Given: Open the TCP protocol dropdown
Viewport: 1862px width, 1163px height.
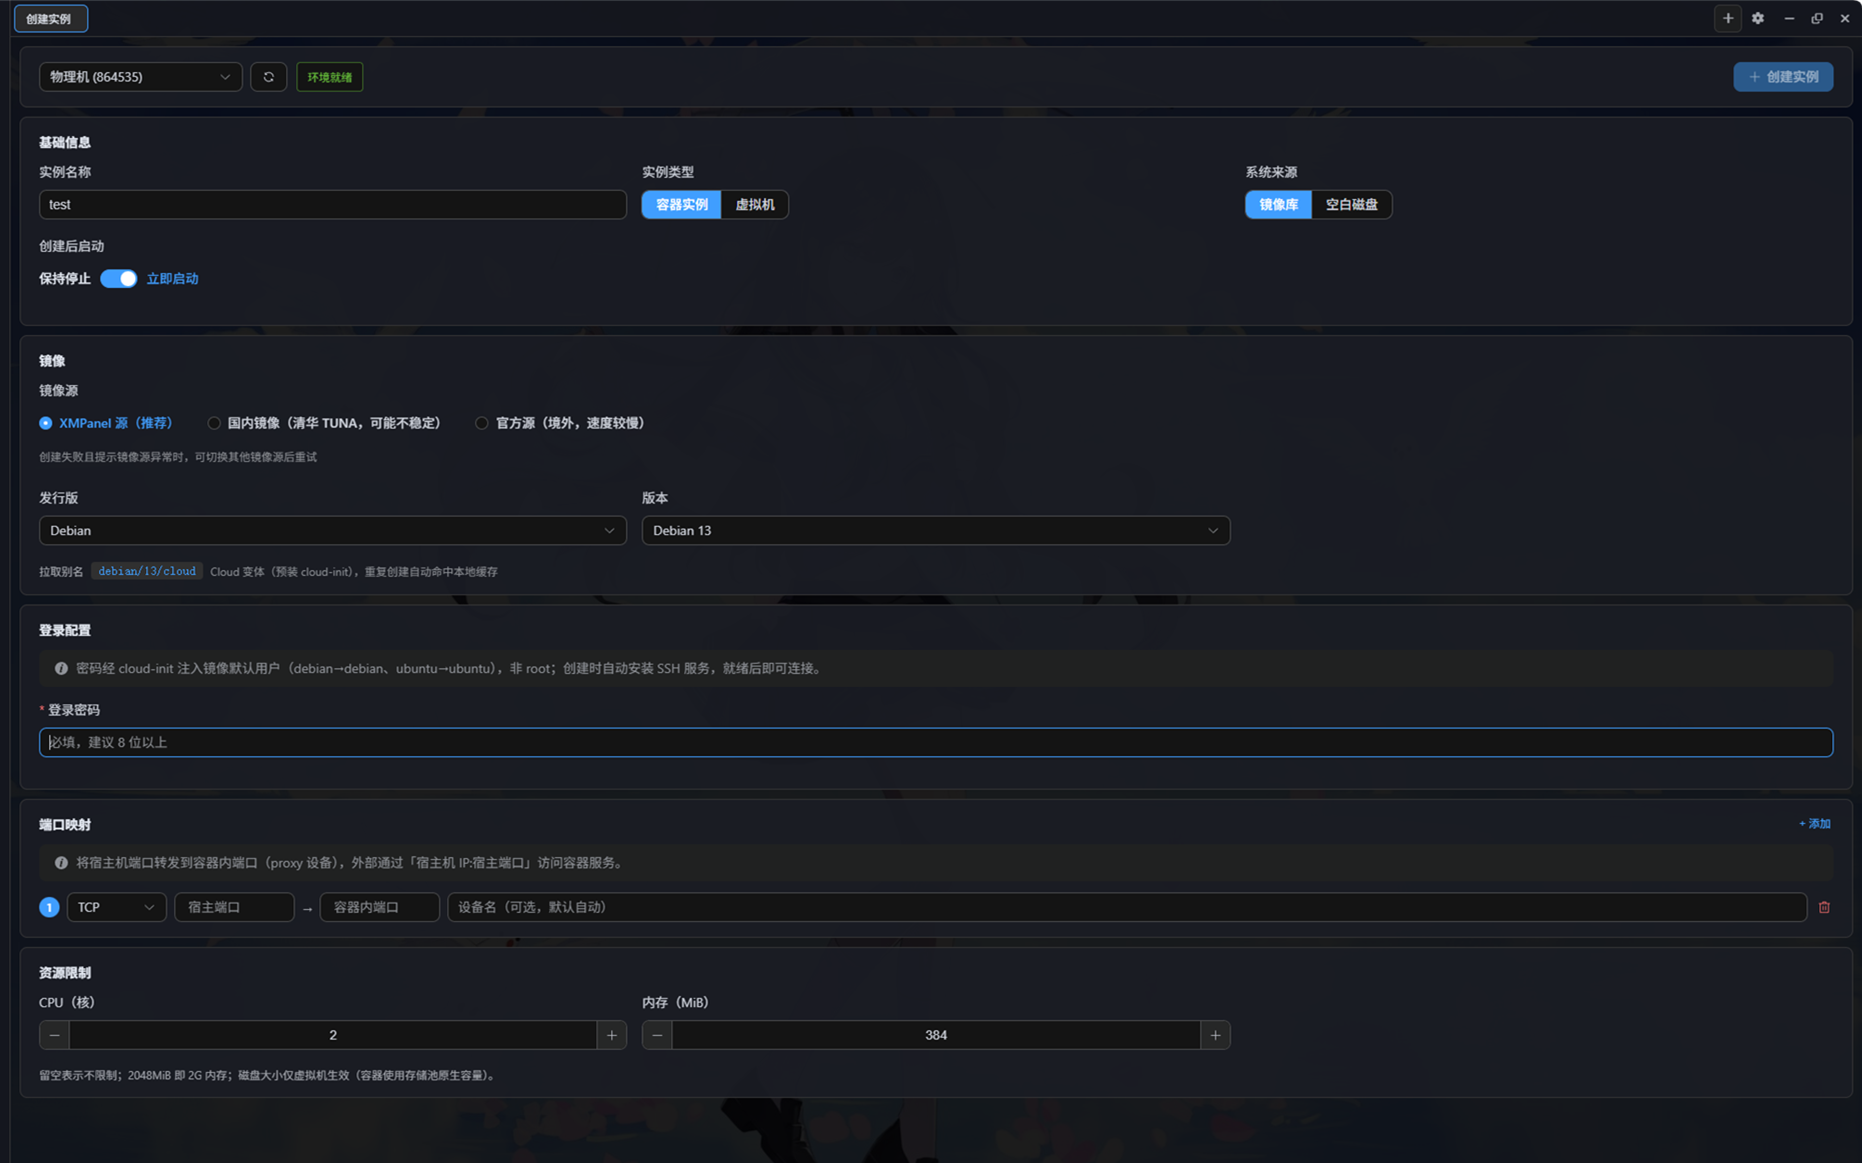Looking at the screenshot, I should click(x=116, y=907).
